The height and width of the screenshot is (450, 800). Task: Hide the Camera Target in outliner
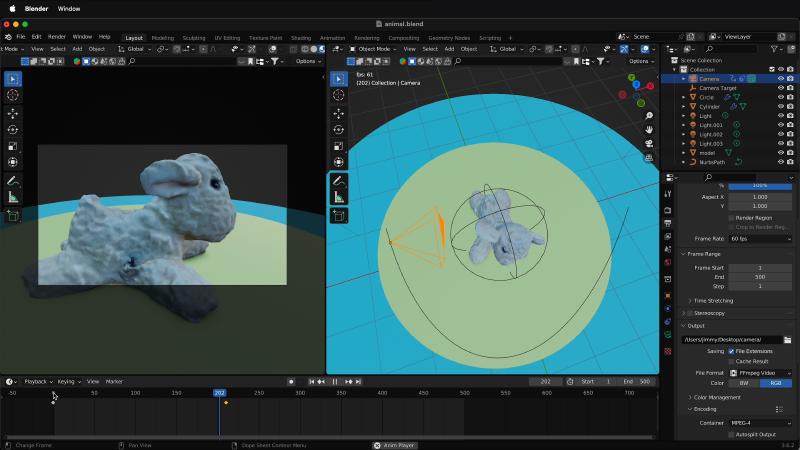(781, 88)
